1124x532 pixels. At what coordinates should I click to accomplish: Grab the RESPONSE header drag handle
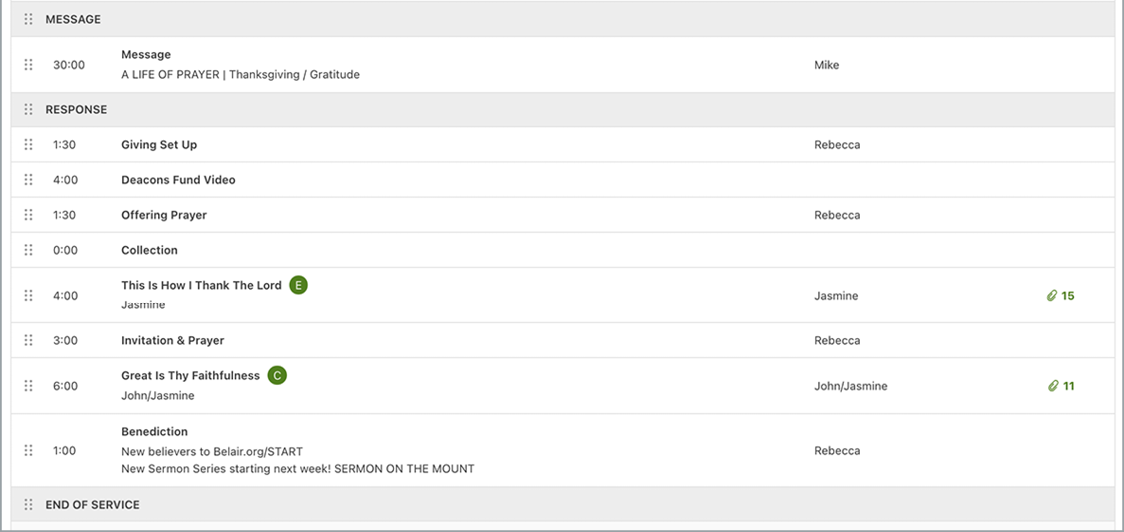click(29, 109)
